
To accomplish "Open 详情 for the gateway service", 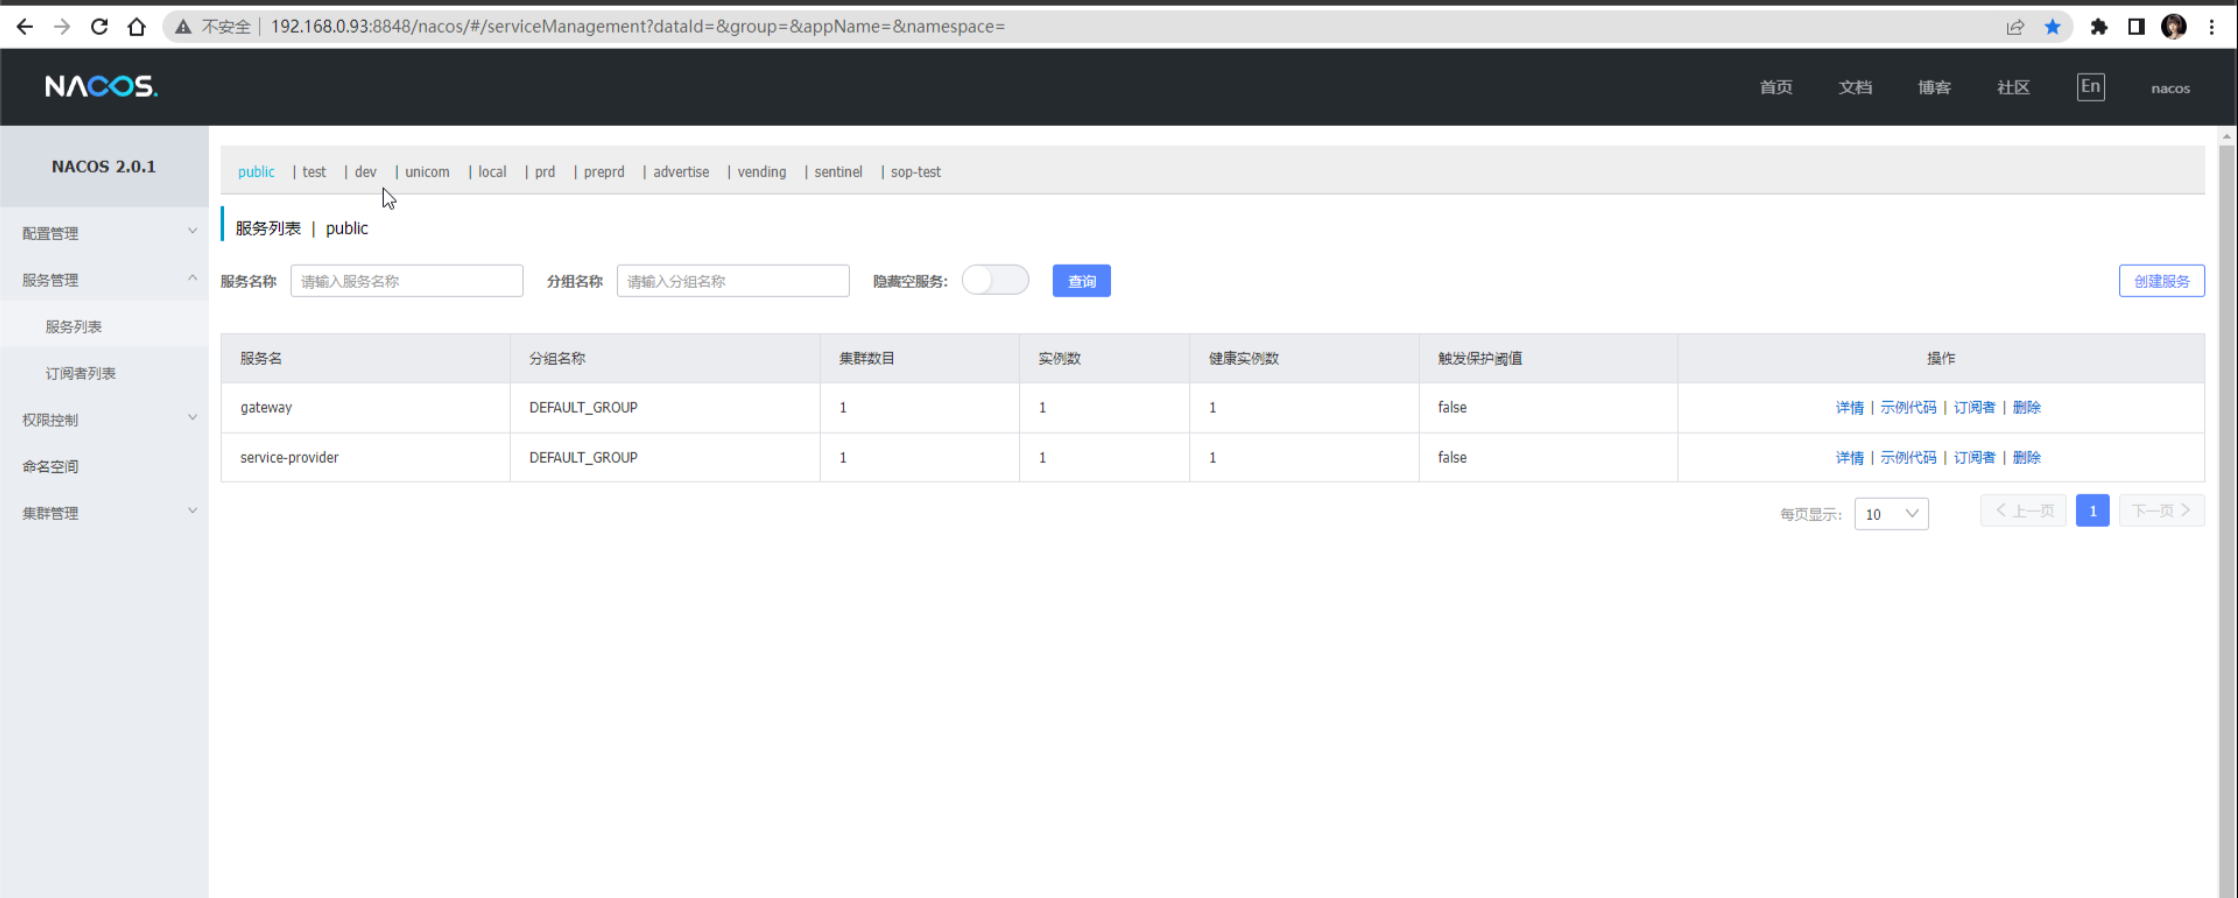I will point(1849,407).
